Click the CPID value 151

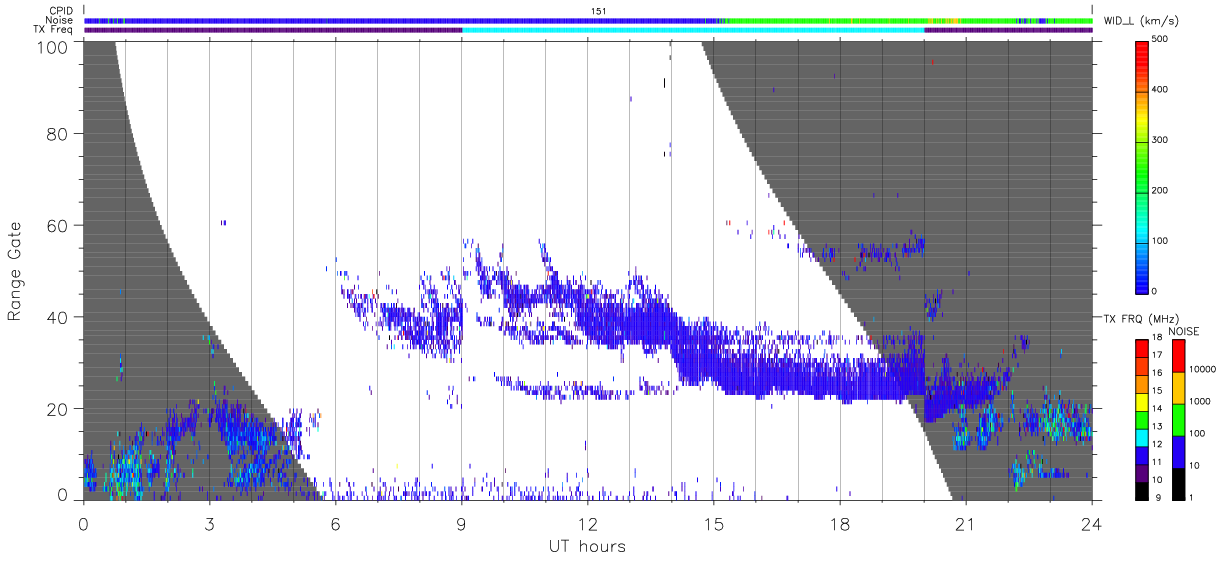[599, 11]
